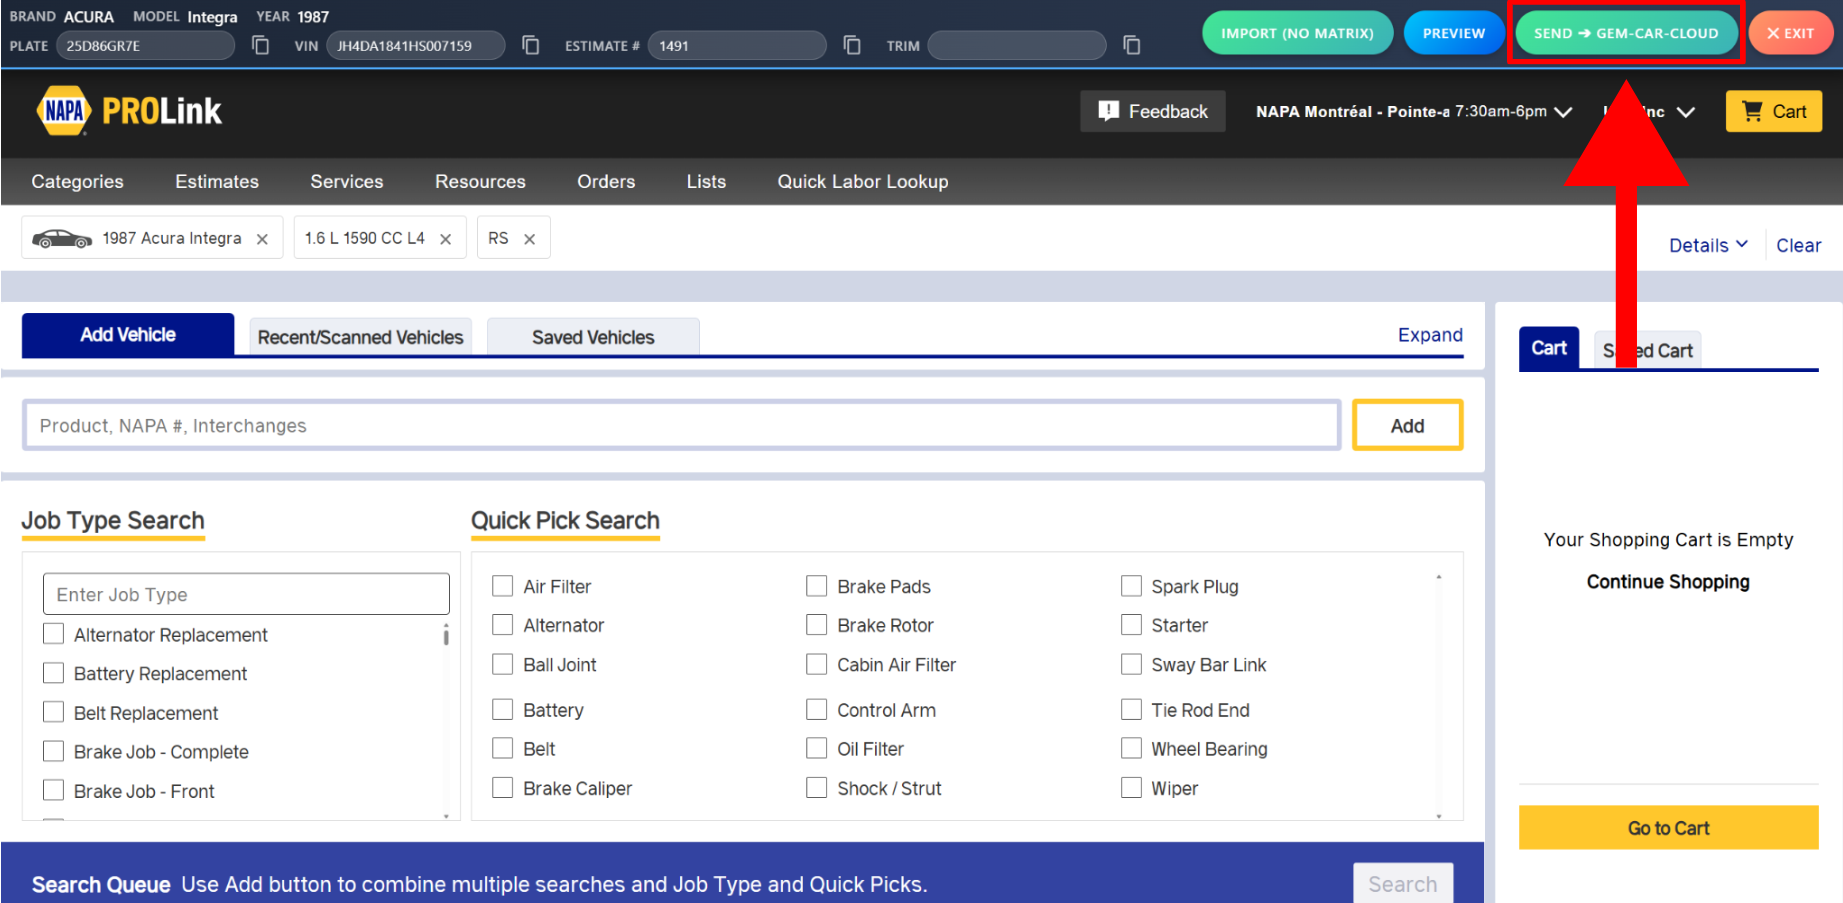This screenshot has height=903, width=1843.
Task: Click the NAPA PROLink logo
Action: coord(129,111)
